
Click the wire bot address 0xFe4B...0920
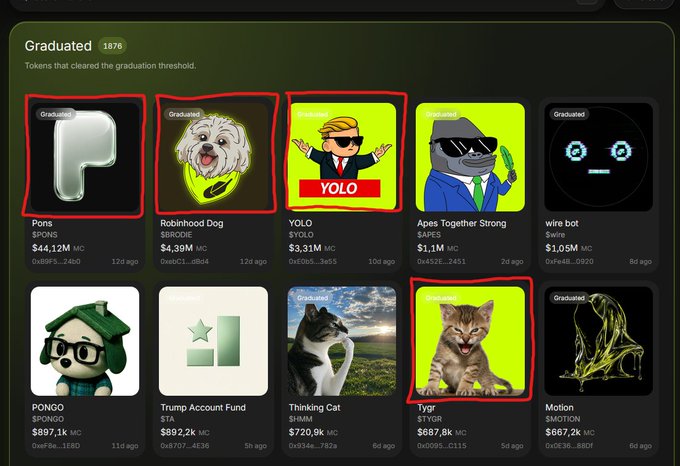coord(569,262)
